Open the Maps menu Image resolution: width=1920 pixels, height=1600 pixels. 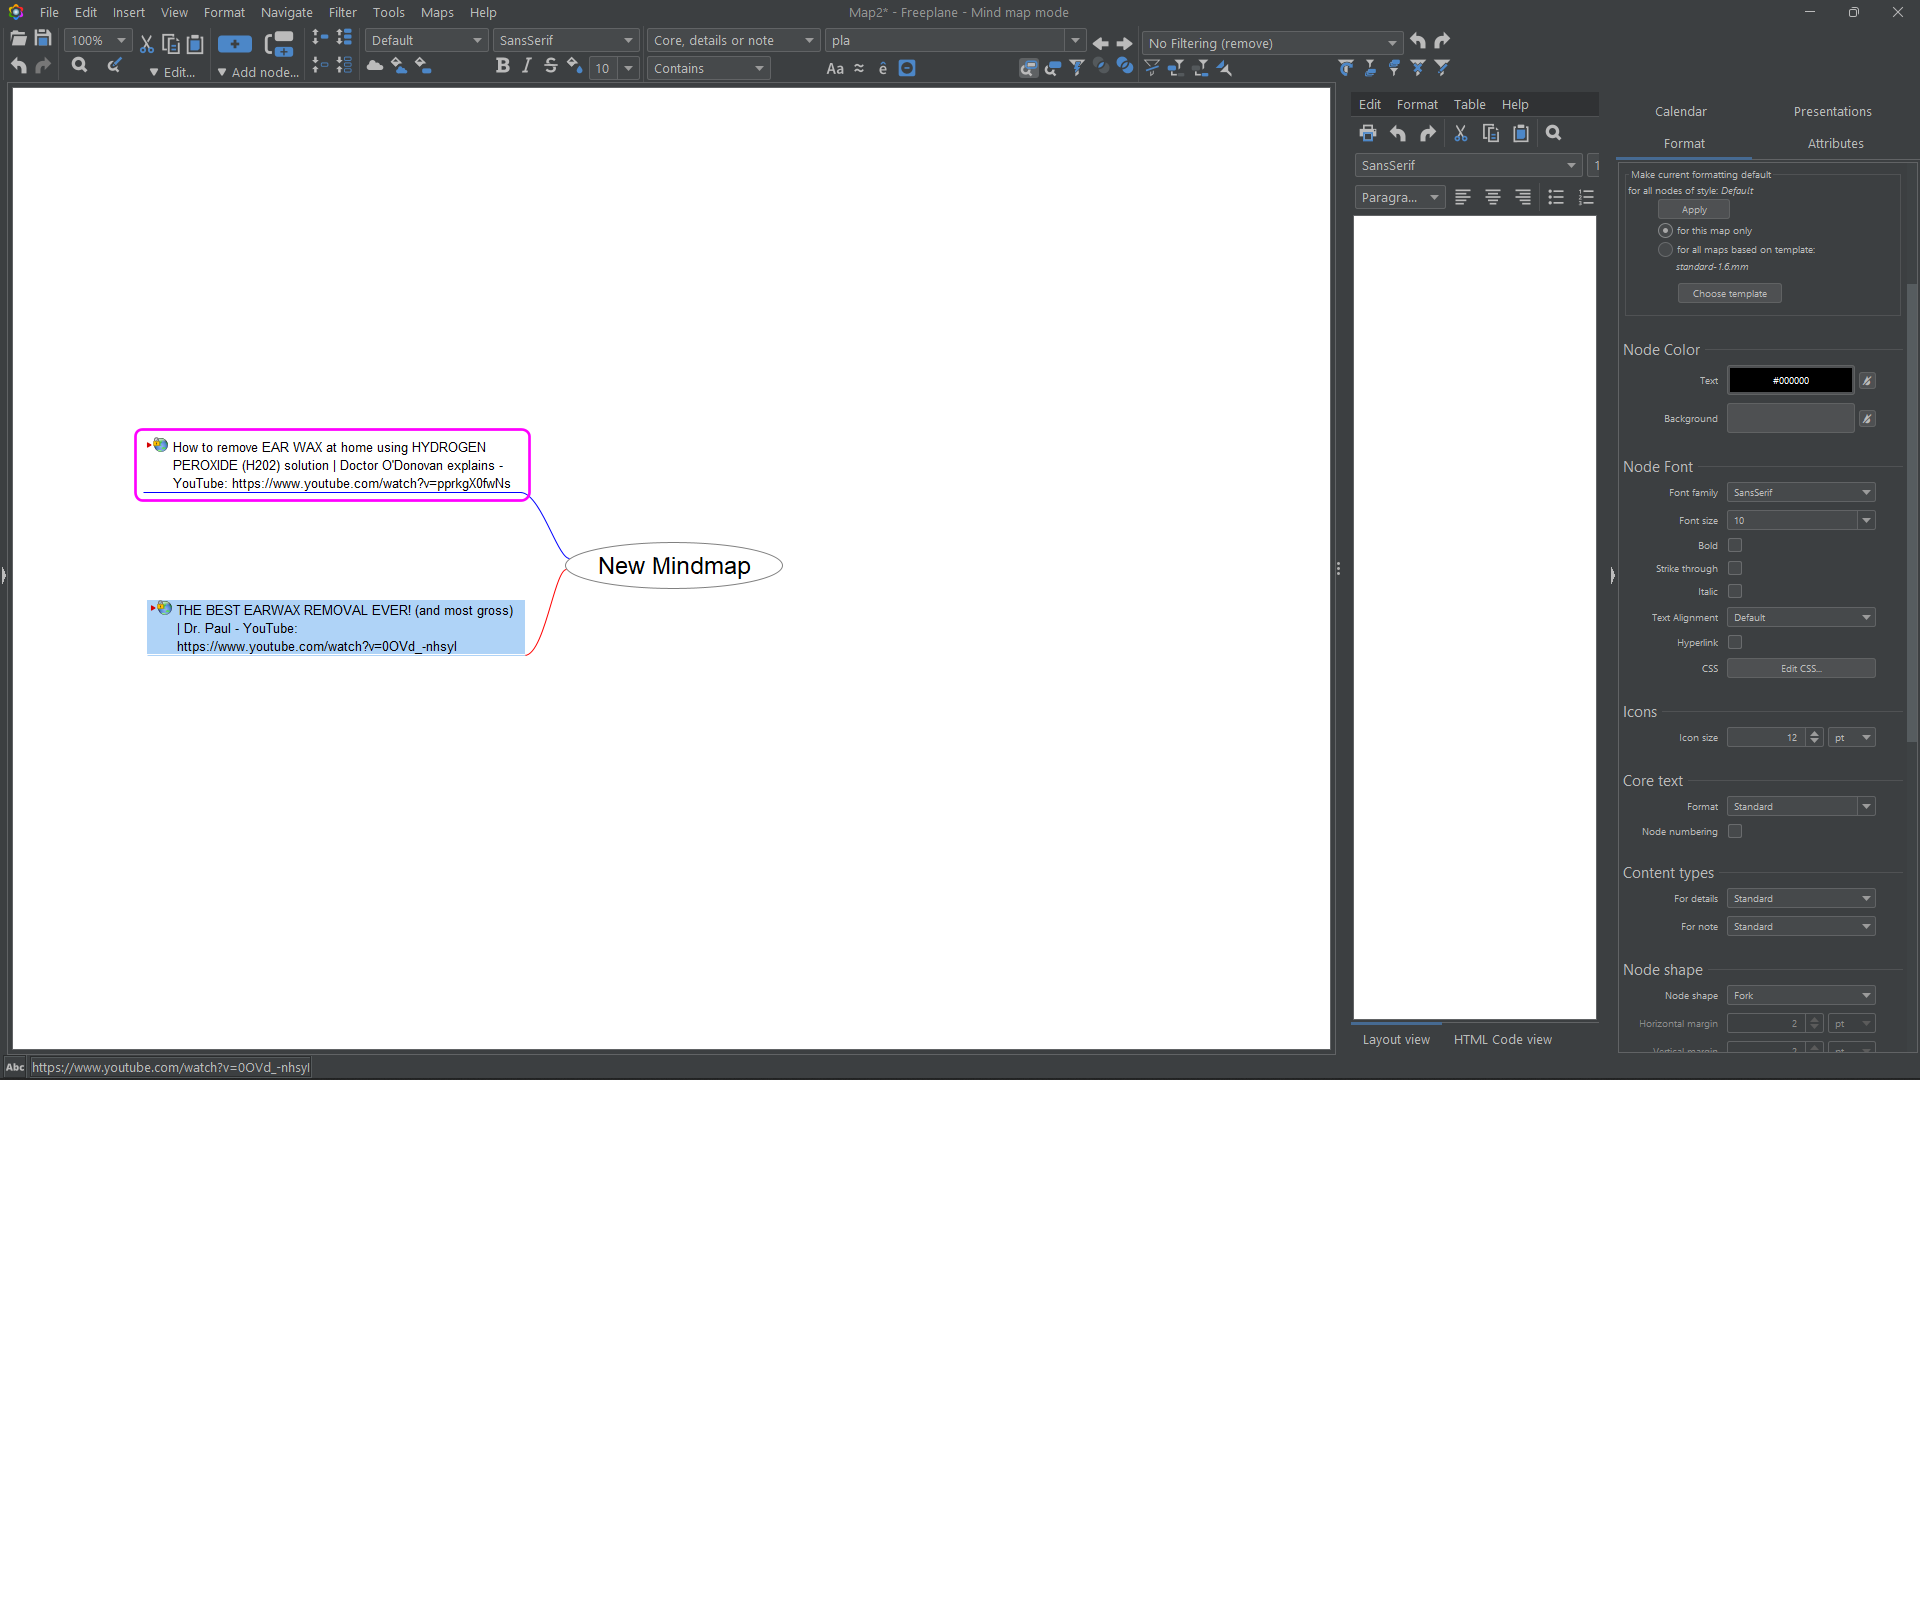click(437, 12)
